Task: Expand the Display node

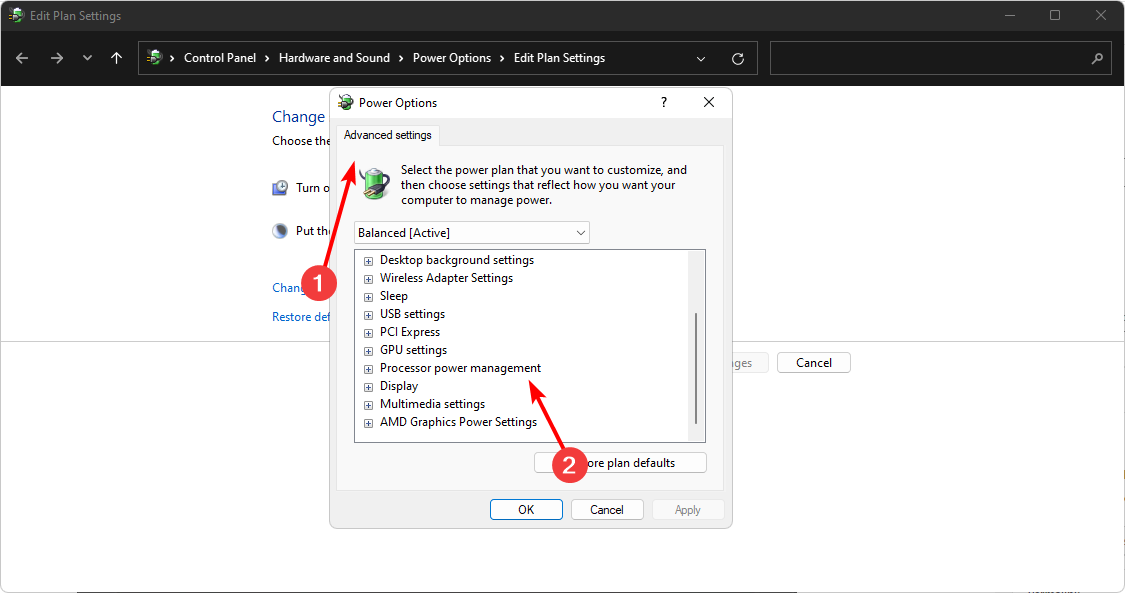Action: (368, 387)
